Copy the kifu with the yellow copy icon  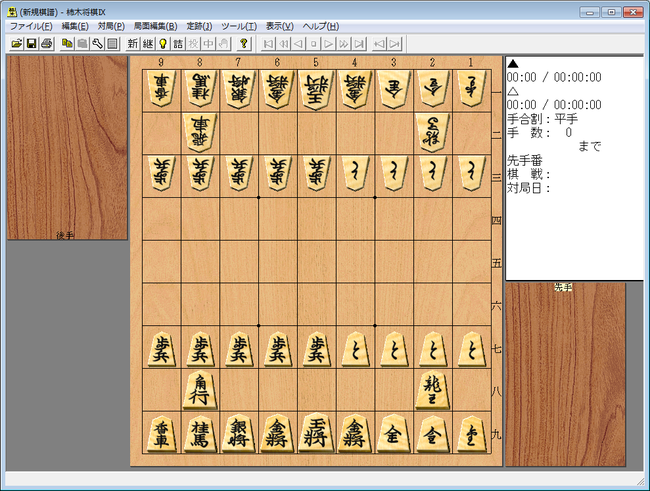point(67,44)
